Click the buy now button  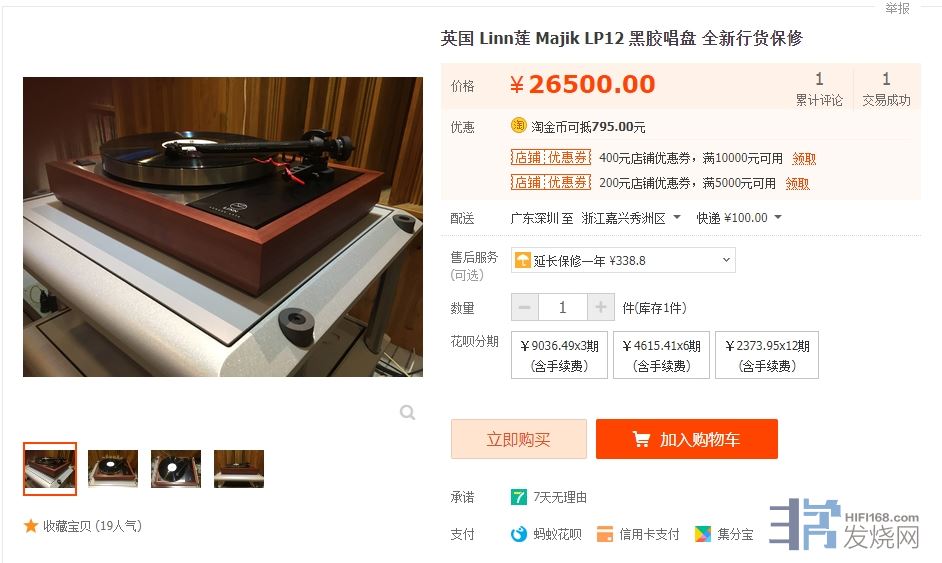[x=518, y=439]
